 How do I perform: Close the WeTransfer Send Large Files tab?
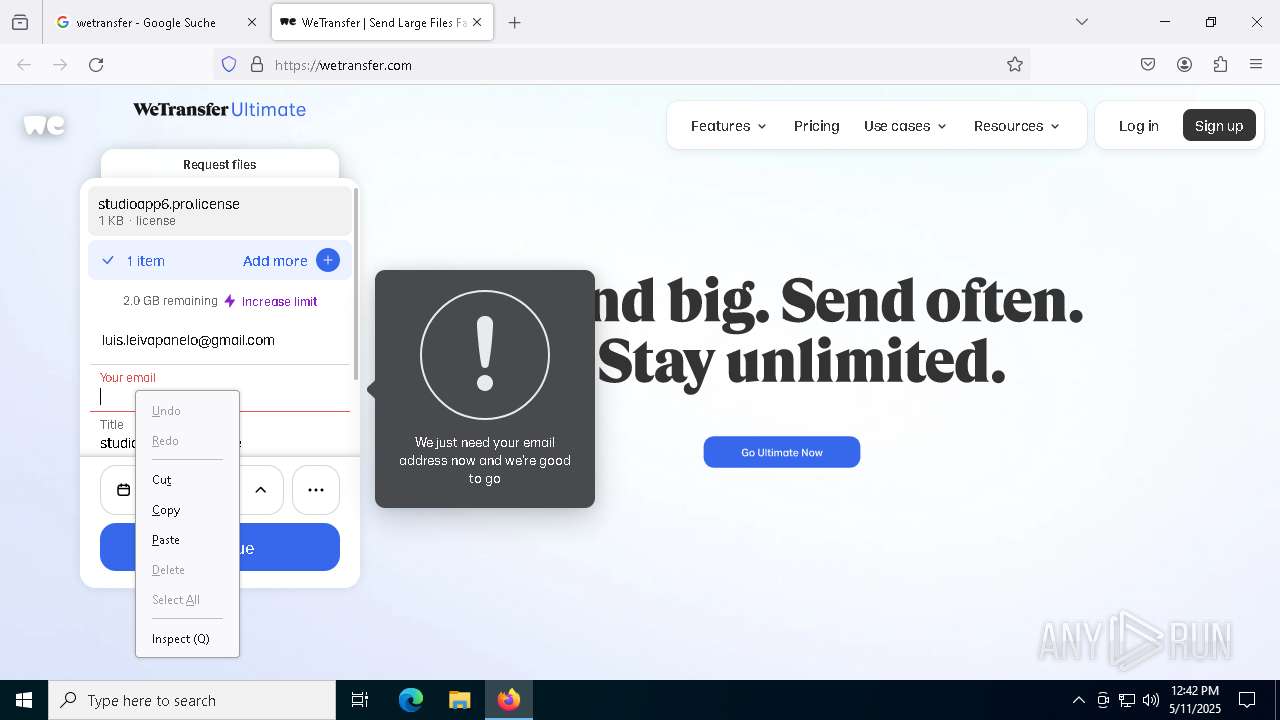(477, 22)
